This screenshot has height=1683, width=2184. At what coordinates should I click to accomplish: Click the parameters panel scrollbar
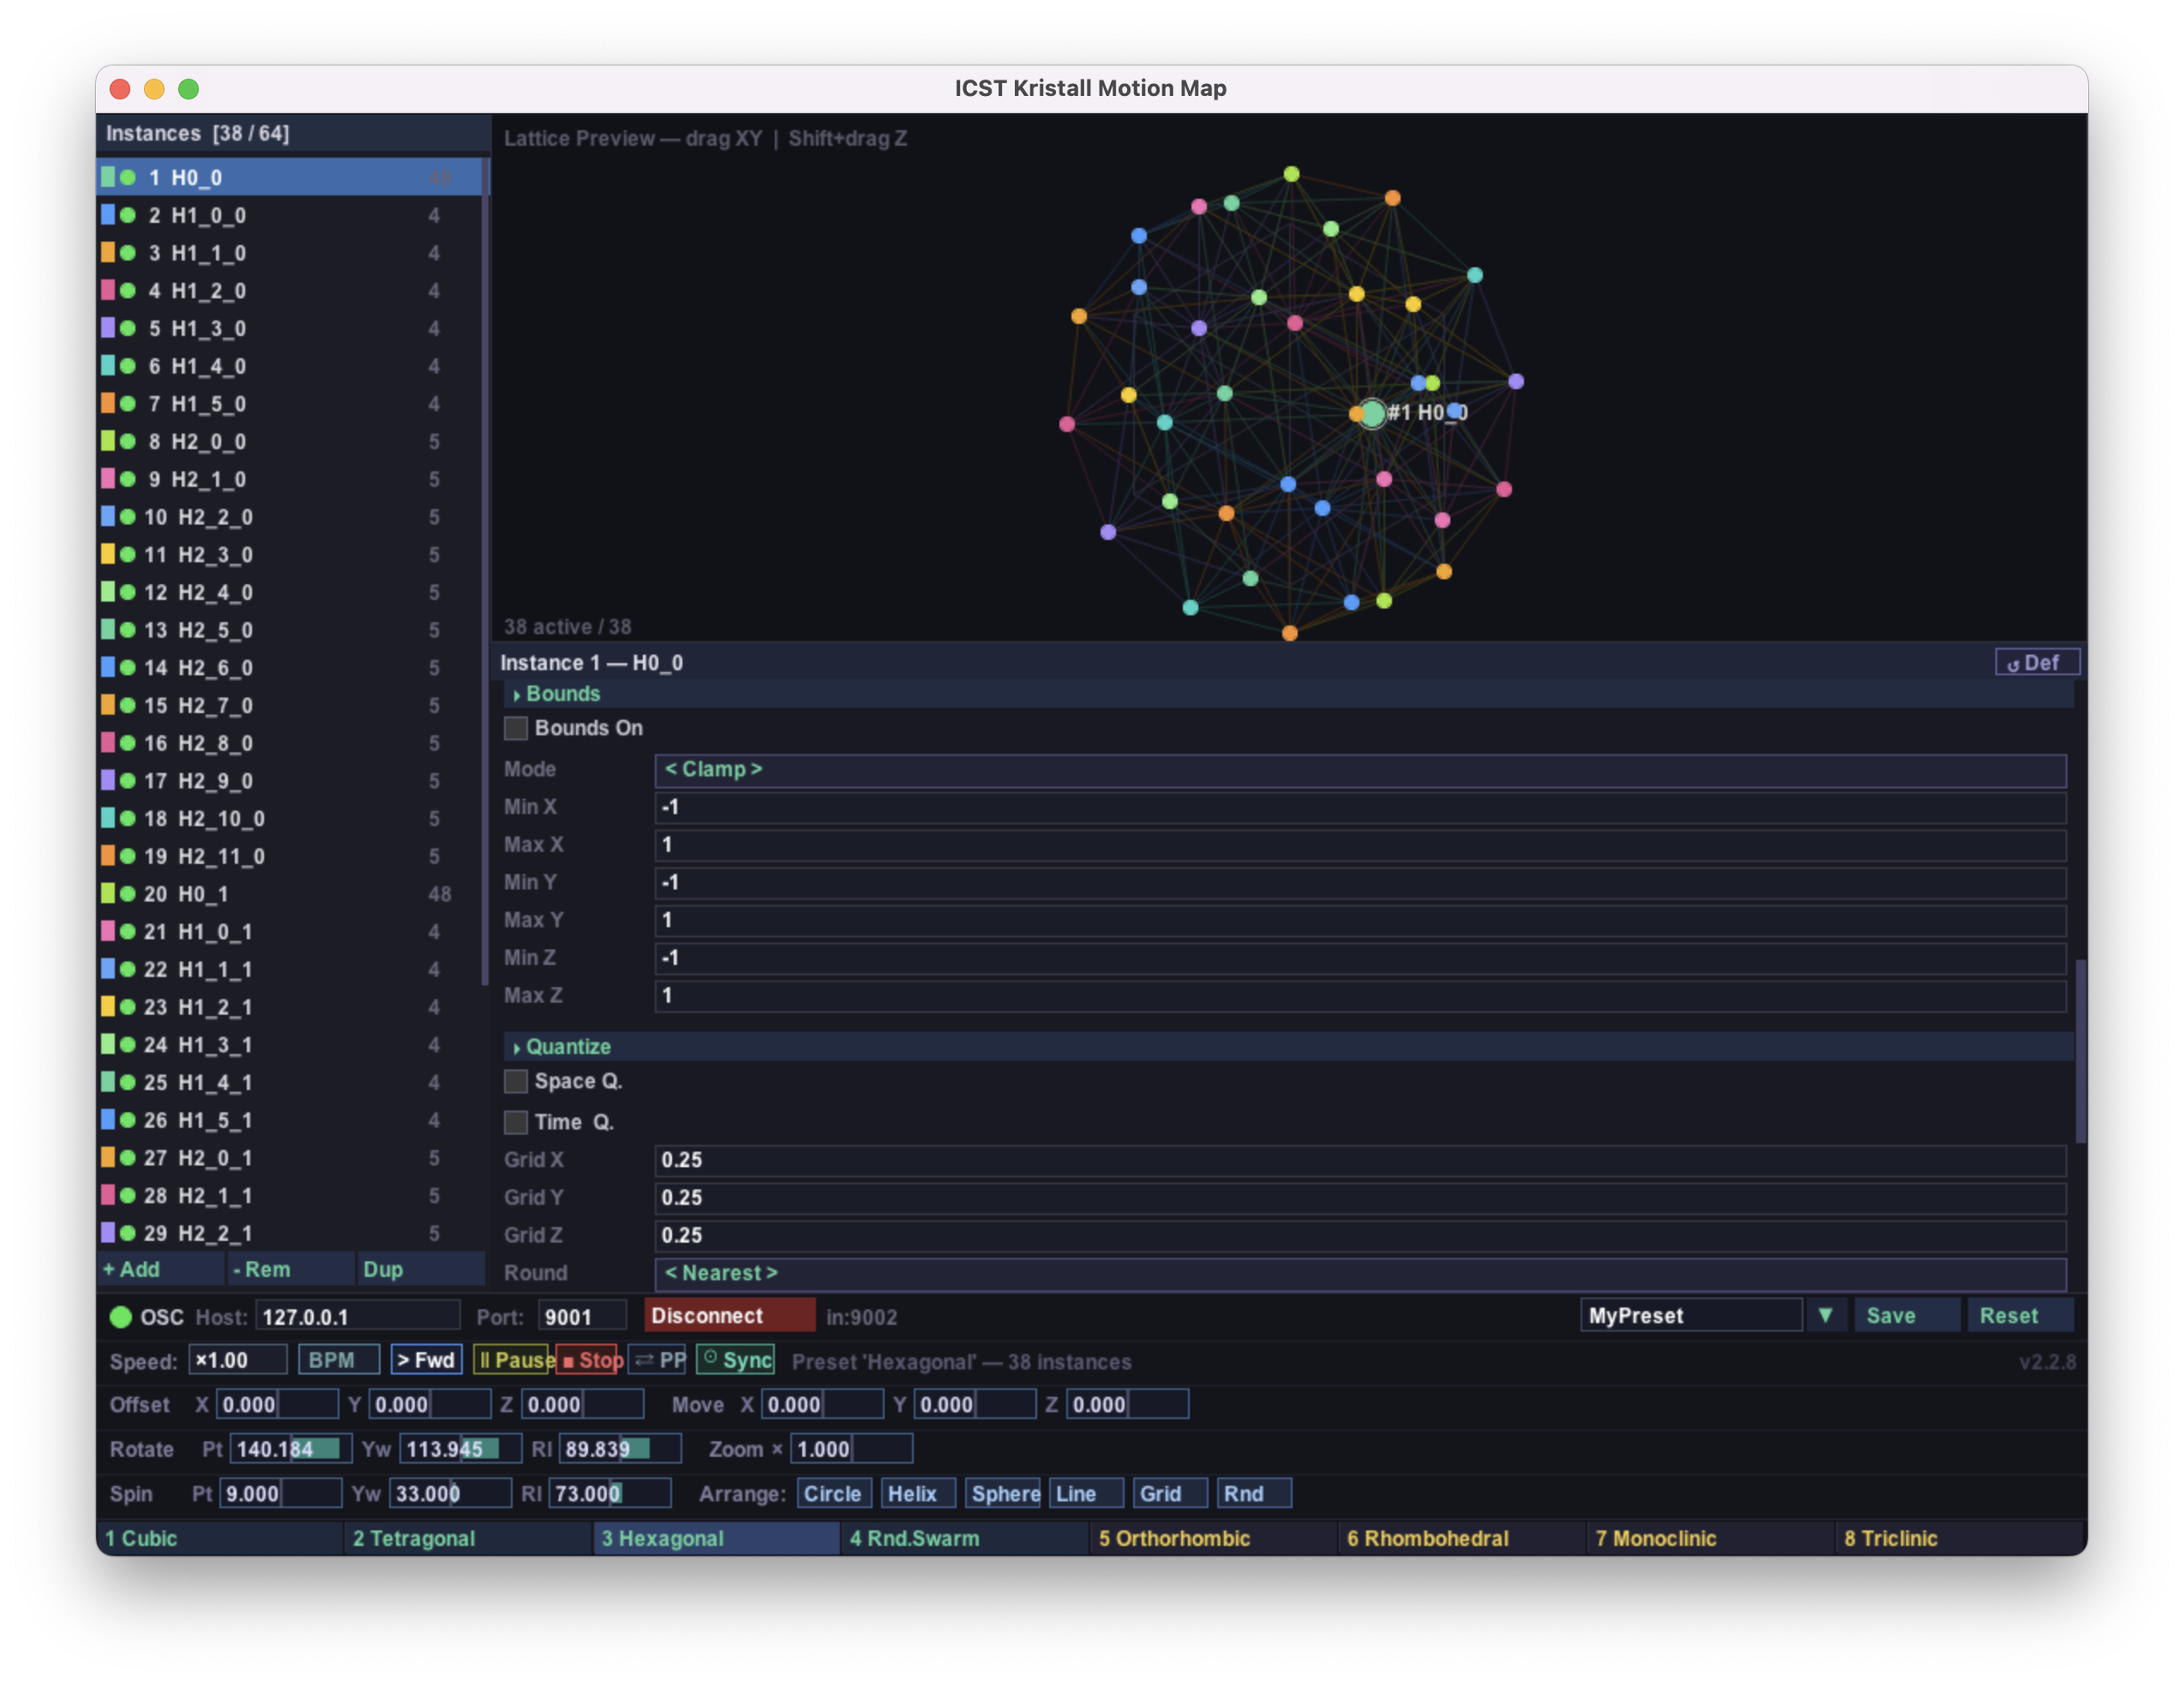tap(2080, 1050)
